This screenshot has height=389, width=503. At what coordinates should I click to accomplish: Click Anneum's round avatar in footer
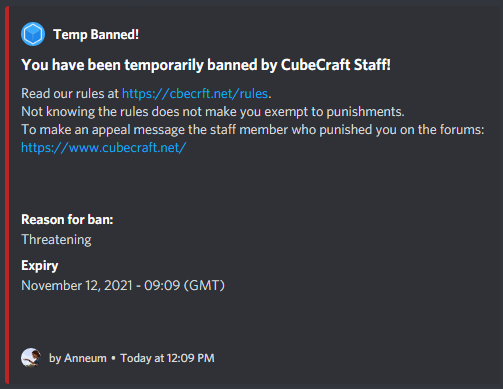(x=31, y=358)
